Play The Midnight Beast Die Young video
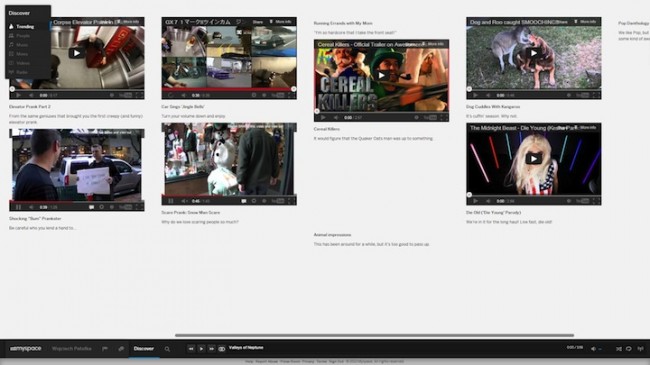Viewport: 650px width, 365px height. [534, 159]
